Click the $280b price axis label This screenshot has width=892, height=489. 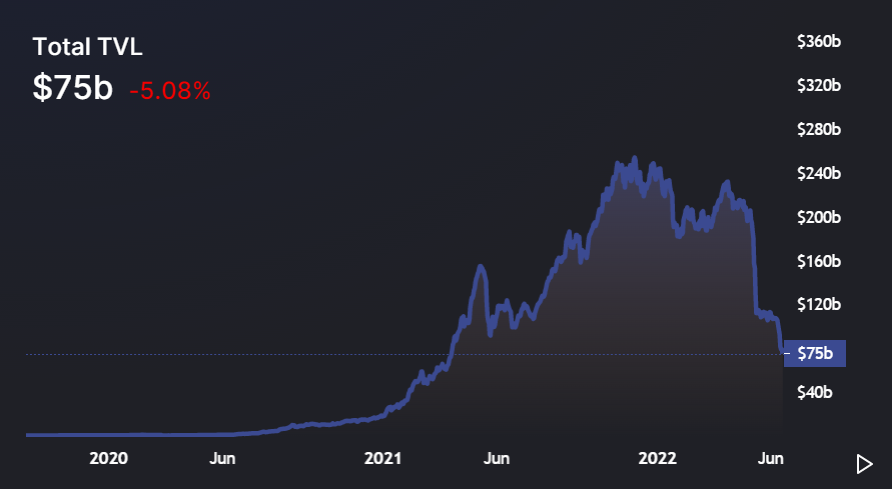819,130
